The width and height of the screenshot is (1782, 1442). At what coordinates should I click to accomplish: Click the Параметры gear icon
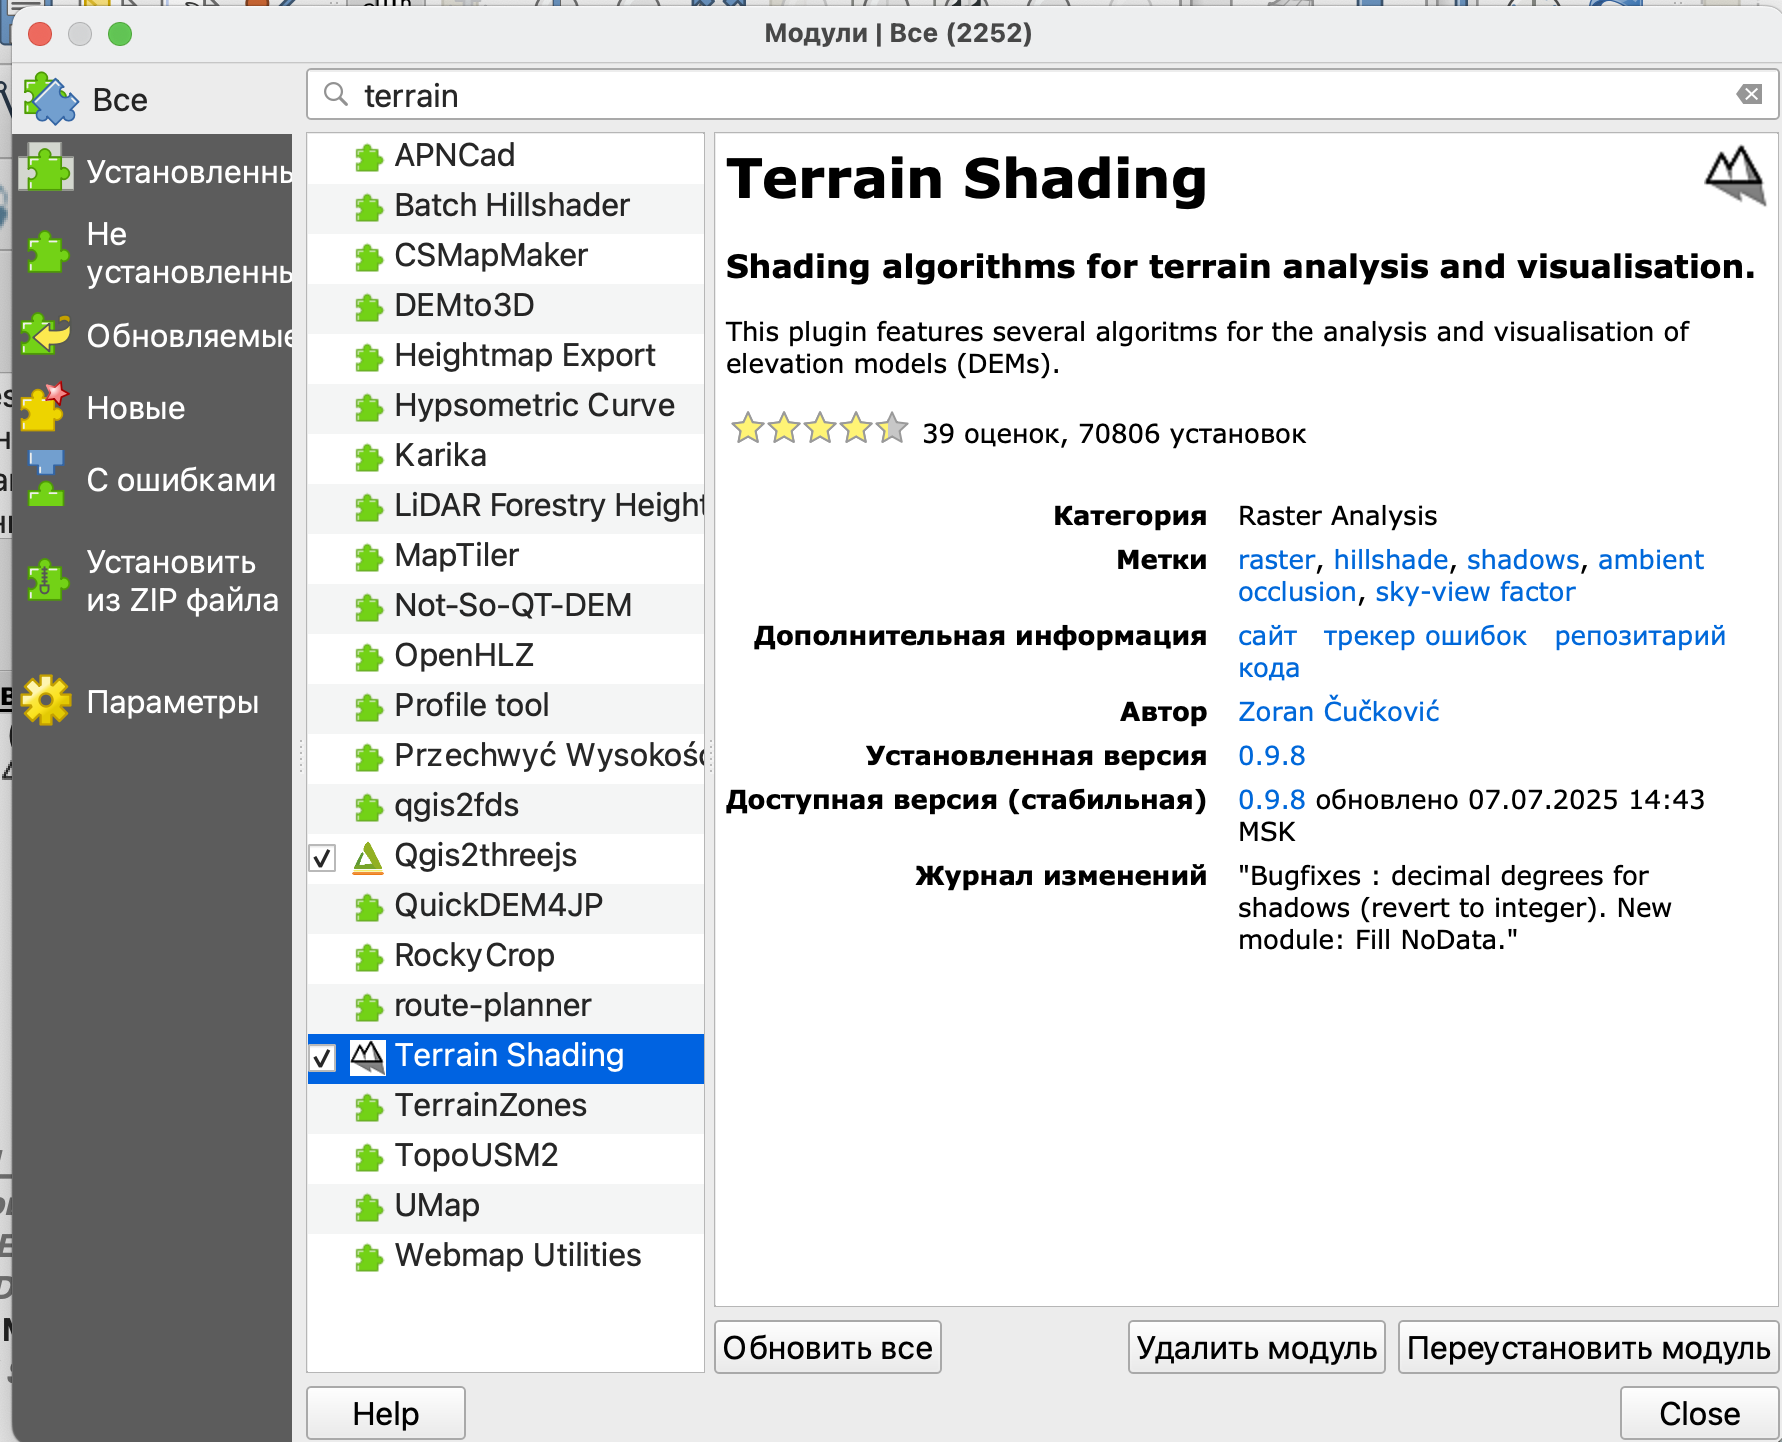coord(46,701)
